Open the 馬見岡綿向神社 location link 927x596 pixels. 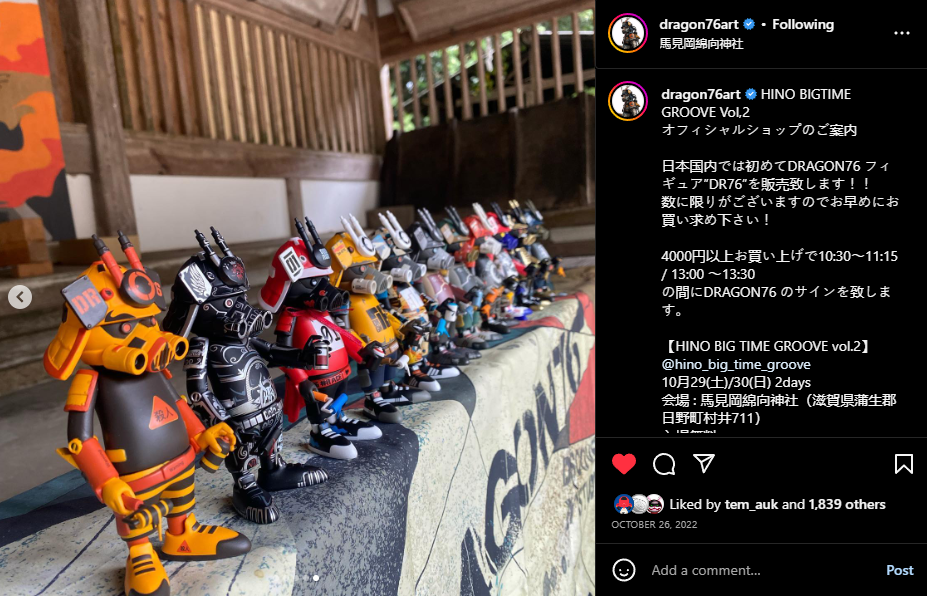click(701, 44)
